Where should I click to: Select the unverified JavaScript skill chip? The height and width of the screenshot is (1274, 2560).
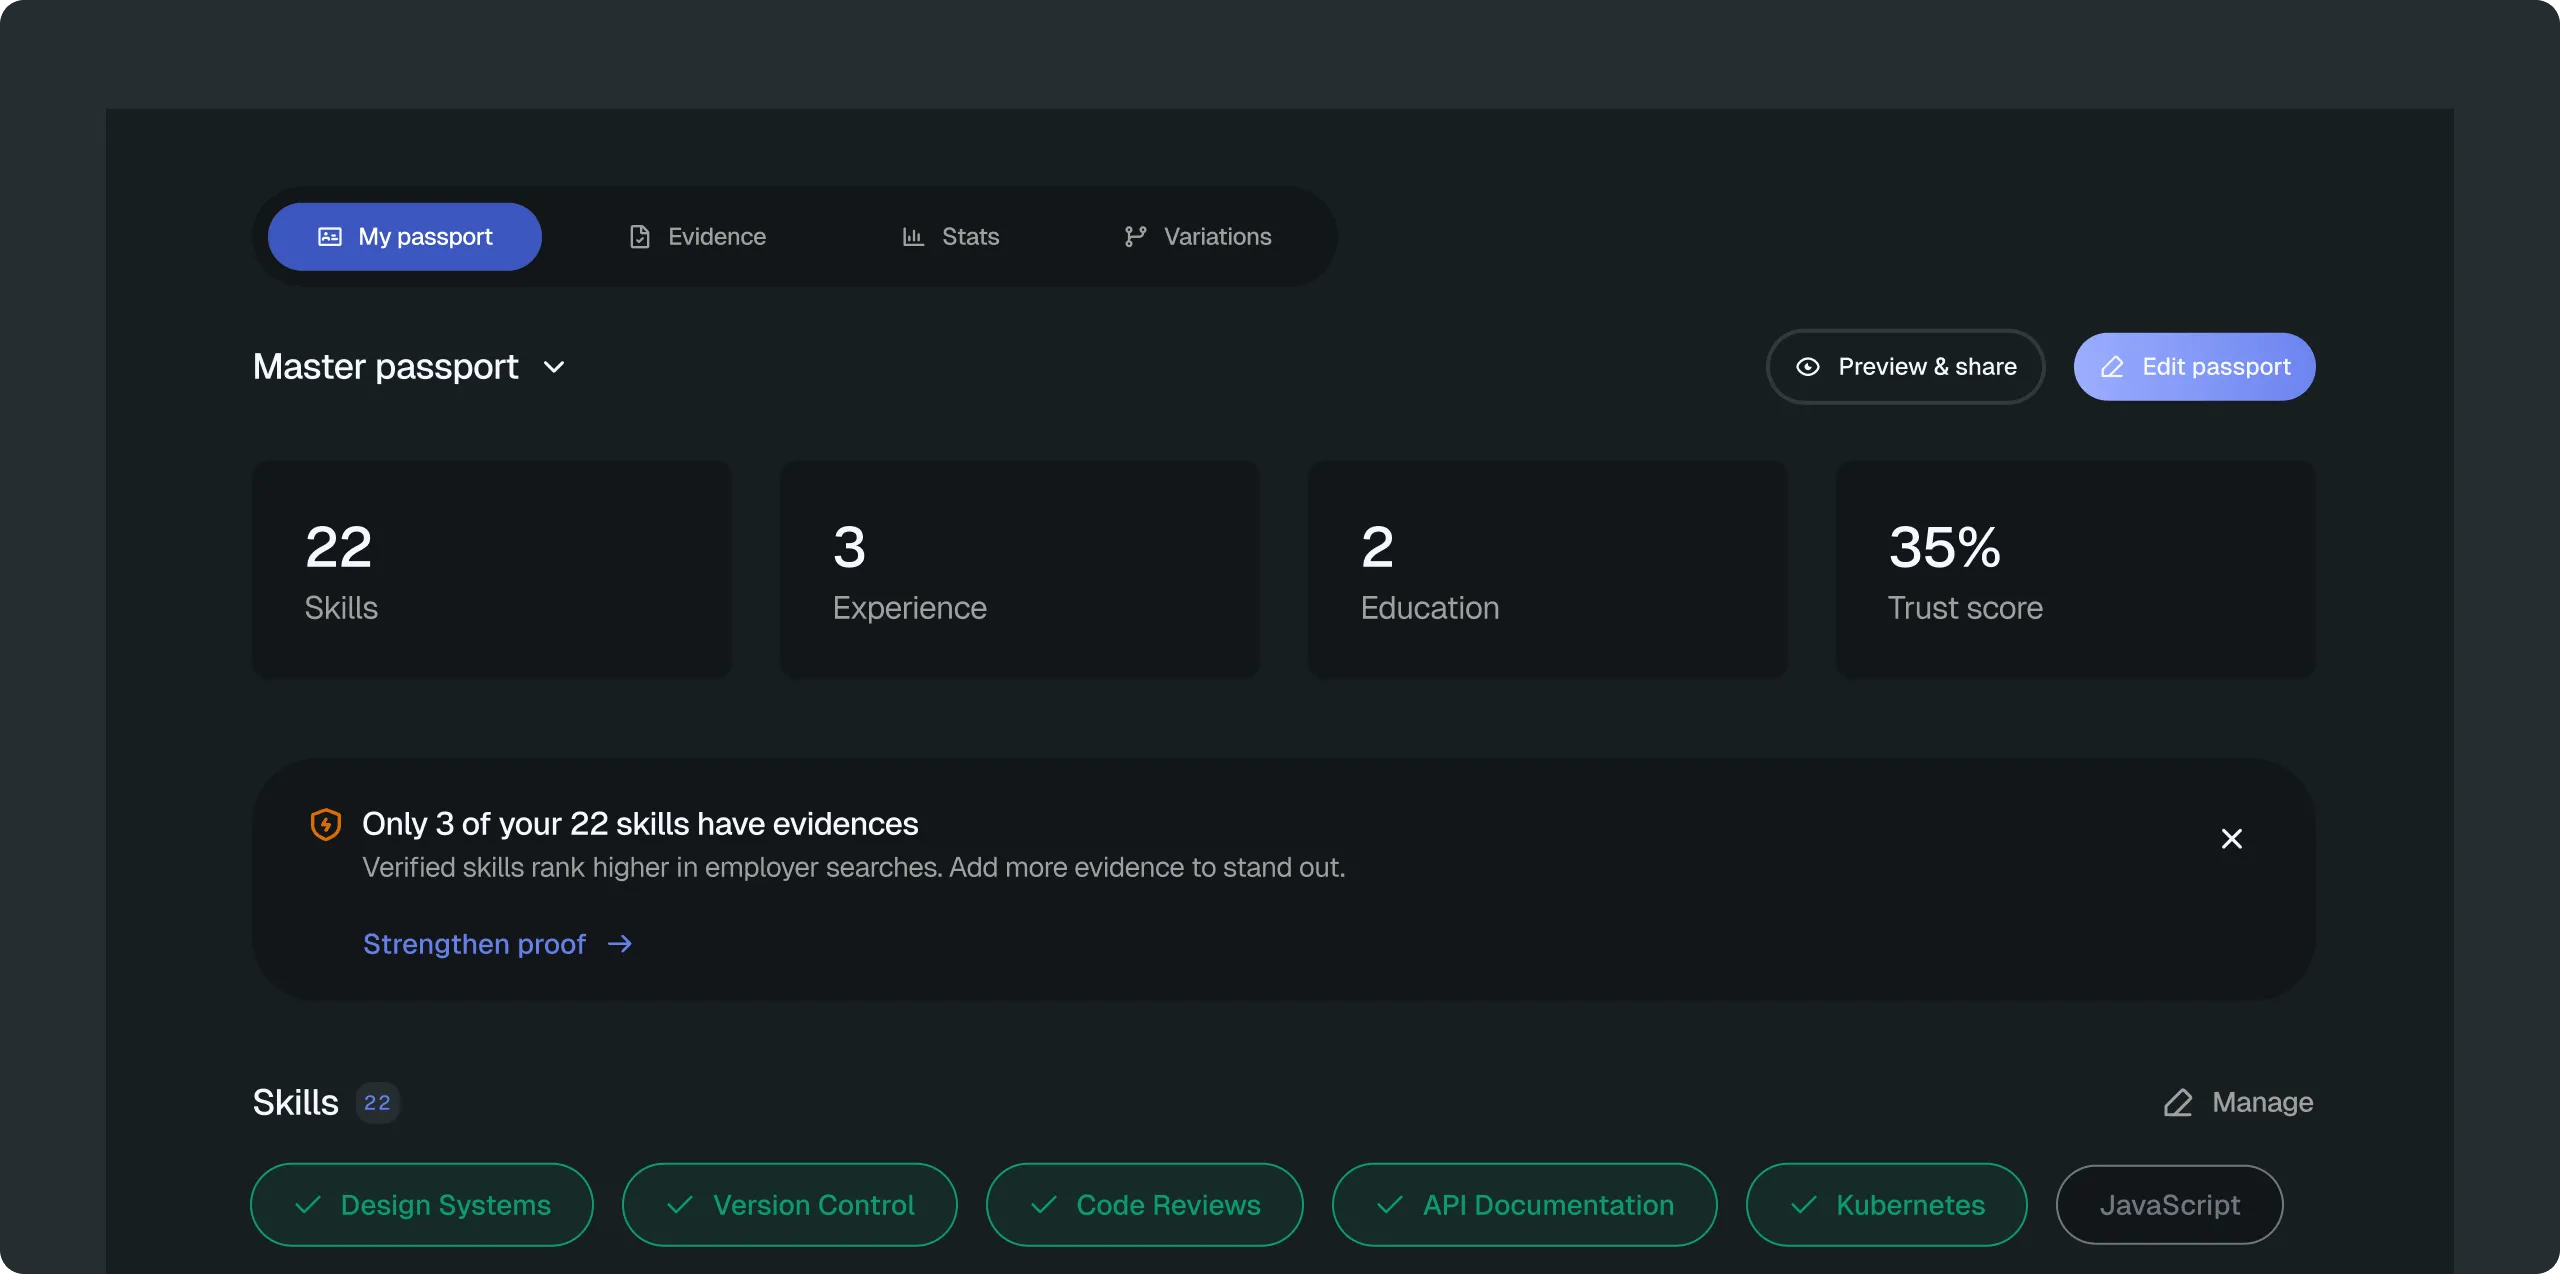pyautogui.click(x=2170, y=1205)
